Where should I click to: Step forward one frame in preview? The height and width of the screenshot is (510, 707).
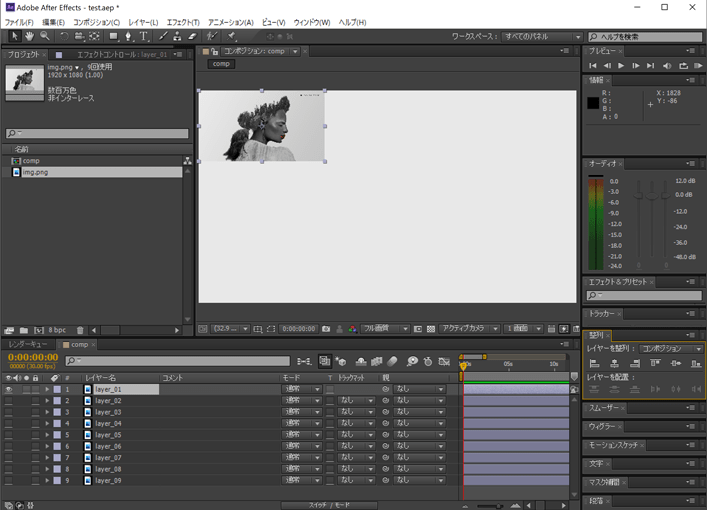click(x=636, y=65)
